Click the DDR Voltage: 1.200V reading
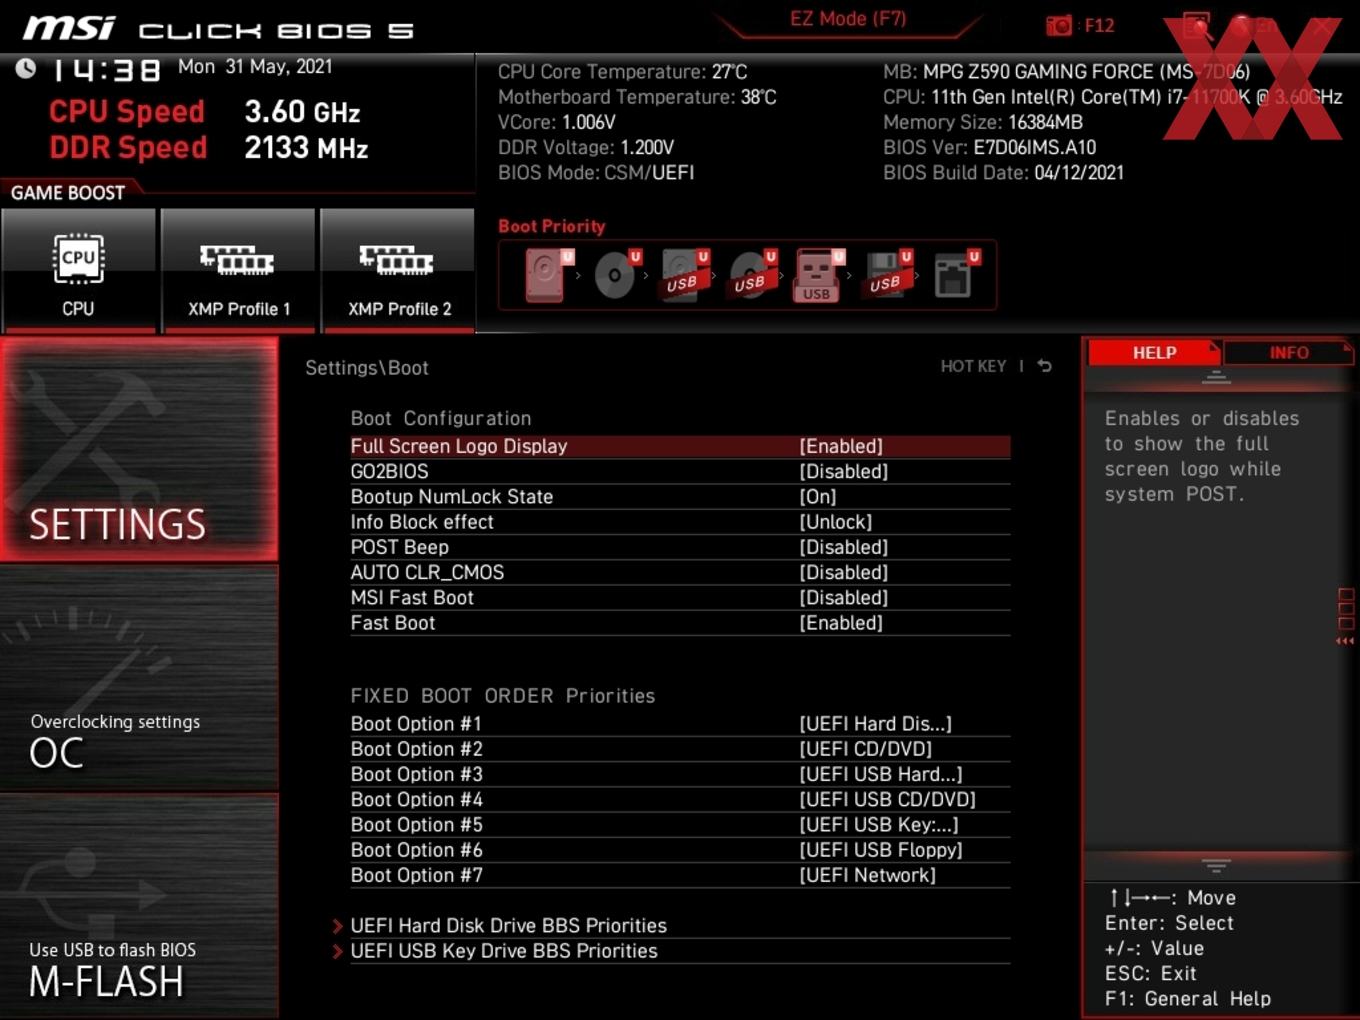Image resolution: width=1360 pixels, height=1020 pixels. point(586,147)
